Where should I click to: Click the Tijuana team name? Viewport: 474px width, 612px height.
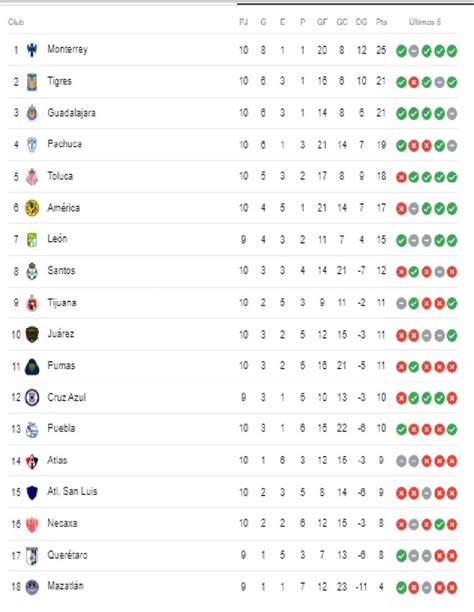(x=62, y=302)
